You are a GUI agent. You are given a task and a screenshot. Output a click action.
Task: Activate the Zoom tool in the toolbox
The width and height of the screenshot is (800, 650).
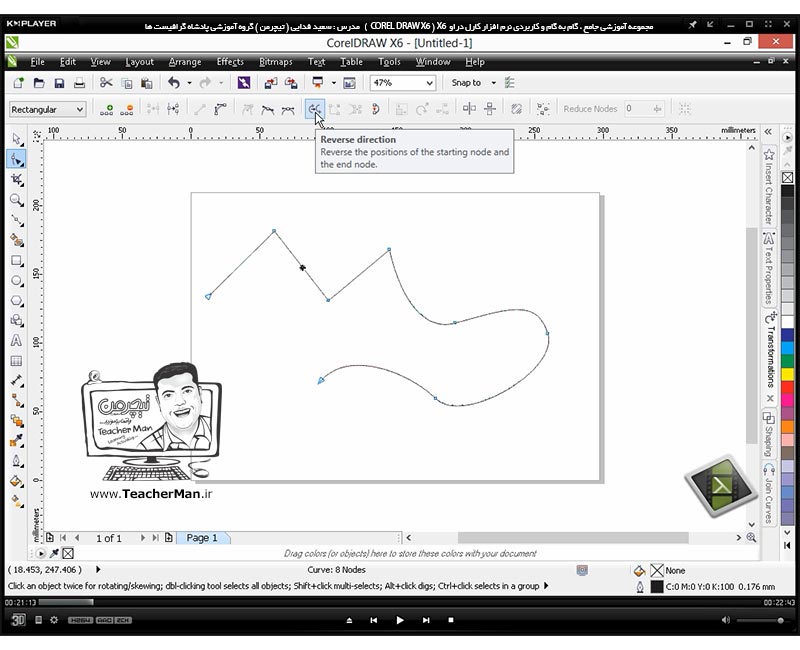pos(16,199)
